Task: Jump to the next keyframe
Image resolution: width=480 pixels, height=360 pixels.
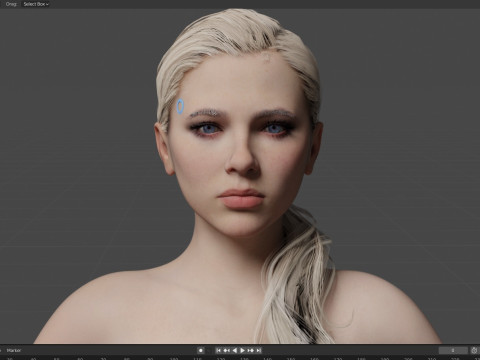Action: tap(251, 350)
